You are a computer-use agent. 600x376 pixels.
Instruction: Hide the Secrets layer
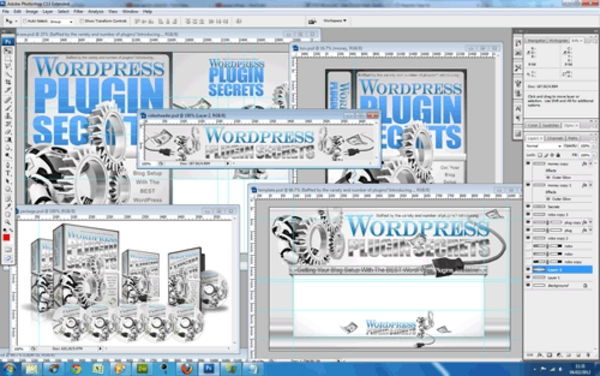pyautogui.click(x=528, y=207)
